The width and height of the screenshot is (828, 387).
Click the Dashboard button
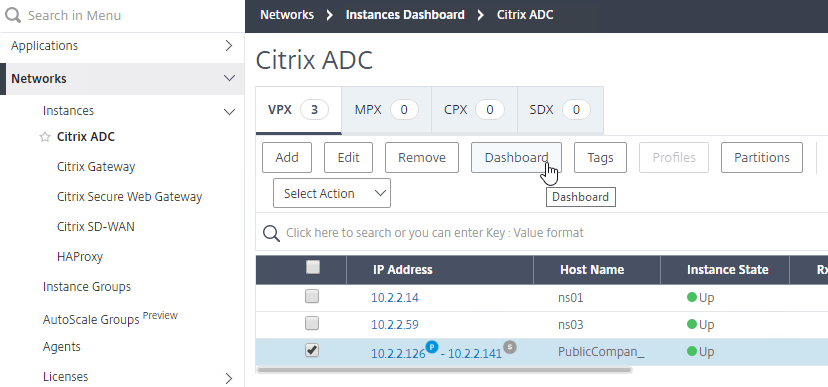pos(516,157)
